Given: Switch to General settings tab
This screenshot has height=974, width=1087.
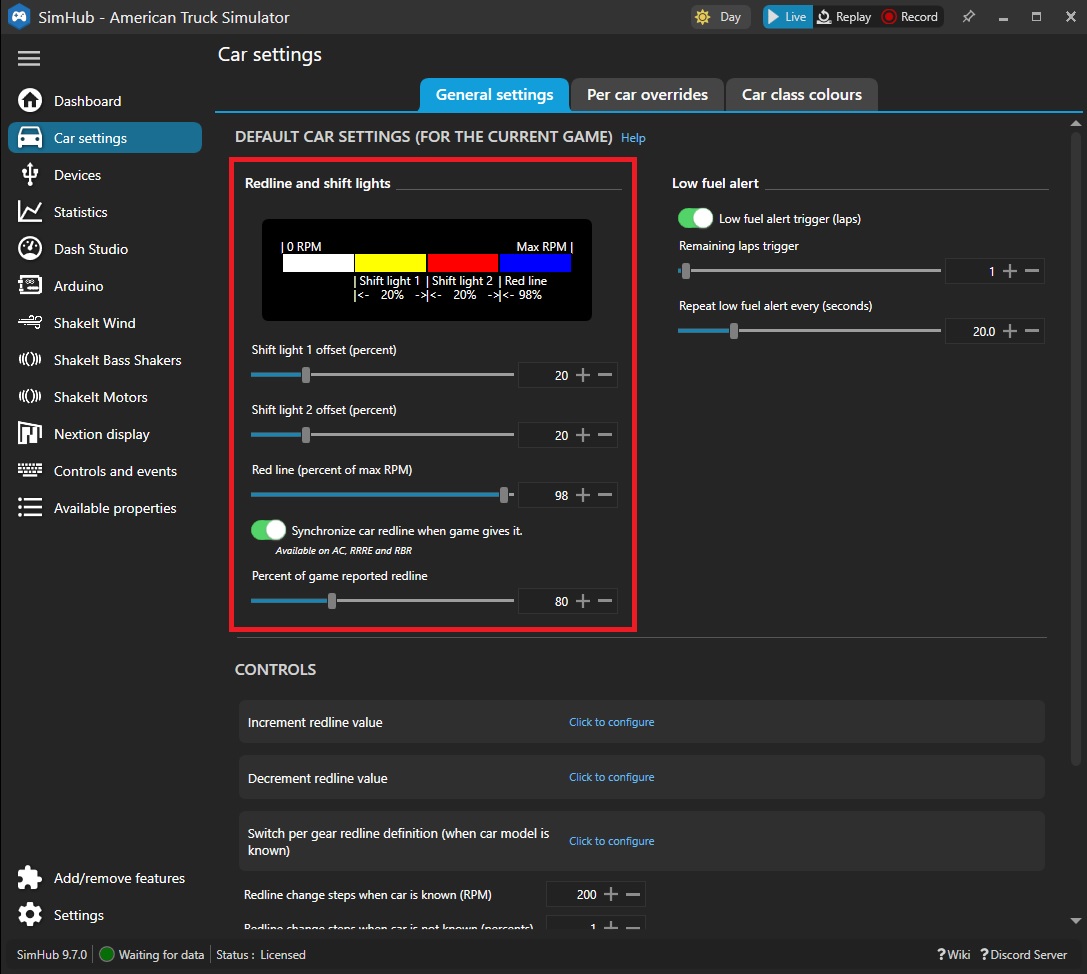Looking at the screenshot, I should point(494,94).
